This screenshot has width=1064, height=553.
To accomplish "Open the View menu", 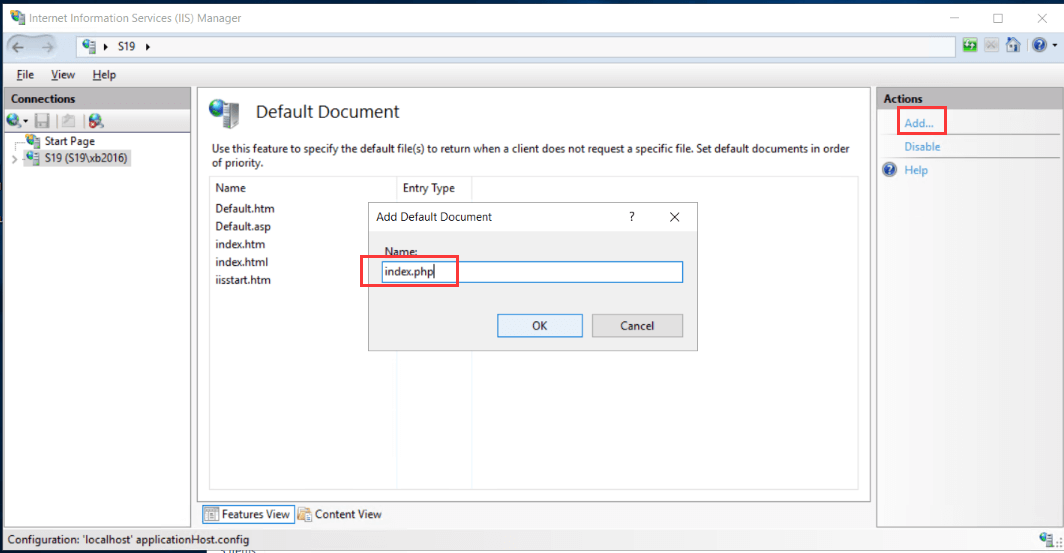I will (63, 75).
